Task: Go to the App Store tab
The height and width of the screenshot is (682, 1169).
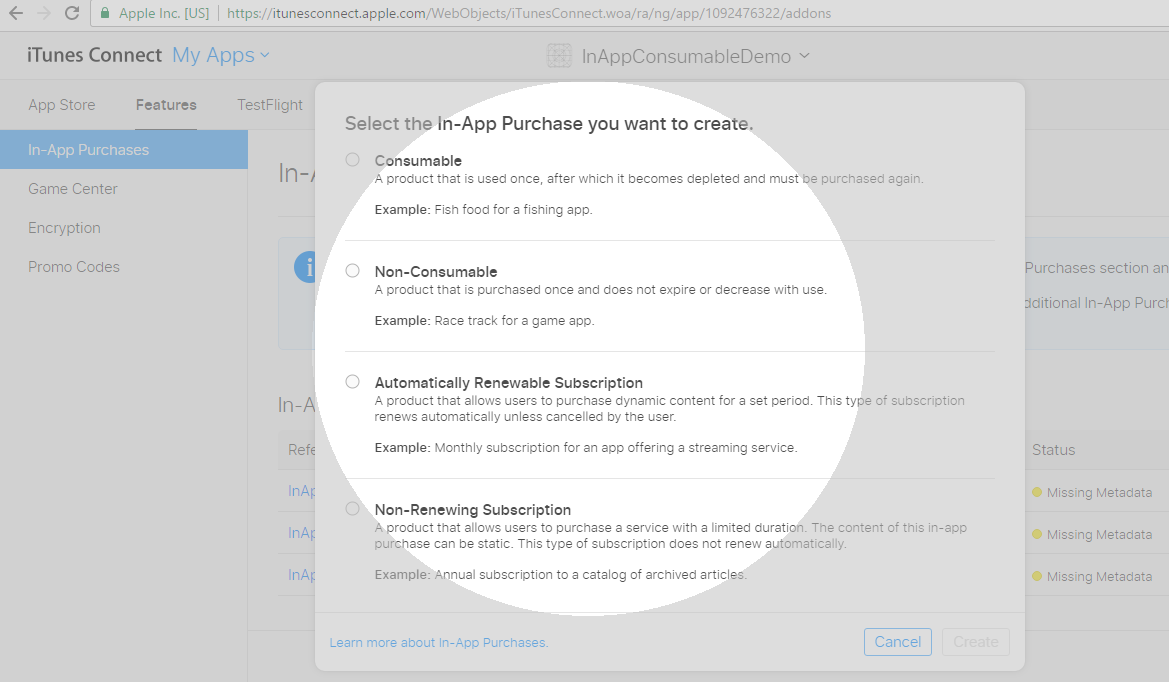Action: tap(62, 105)
